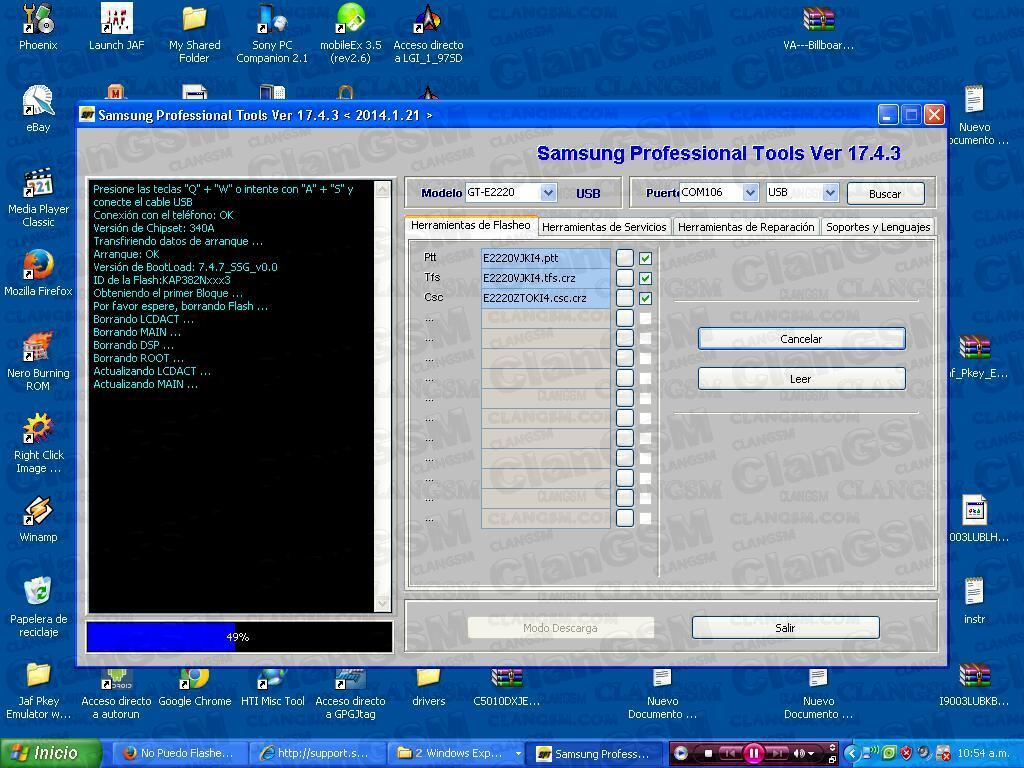The height and width of the screenshot is (768, 1024).
Task: Click the 49% progress bar
Action: pos(240,636)
